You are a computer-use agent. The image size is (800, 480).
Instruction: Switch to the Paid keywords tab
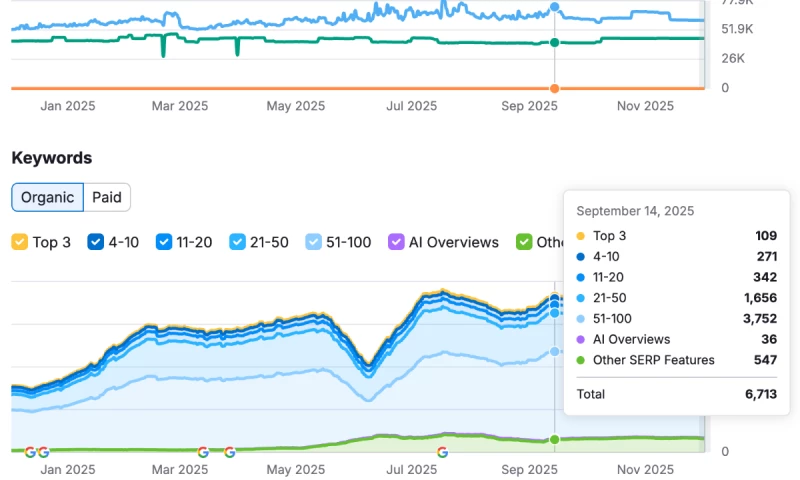click(107, 197)
